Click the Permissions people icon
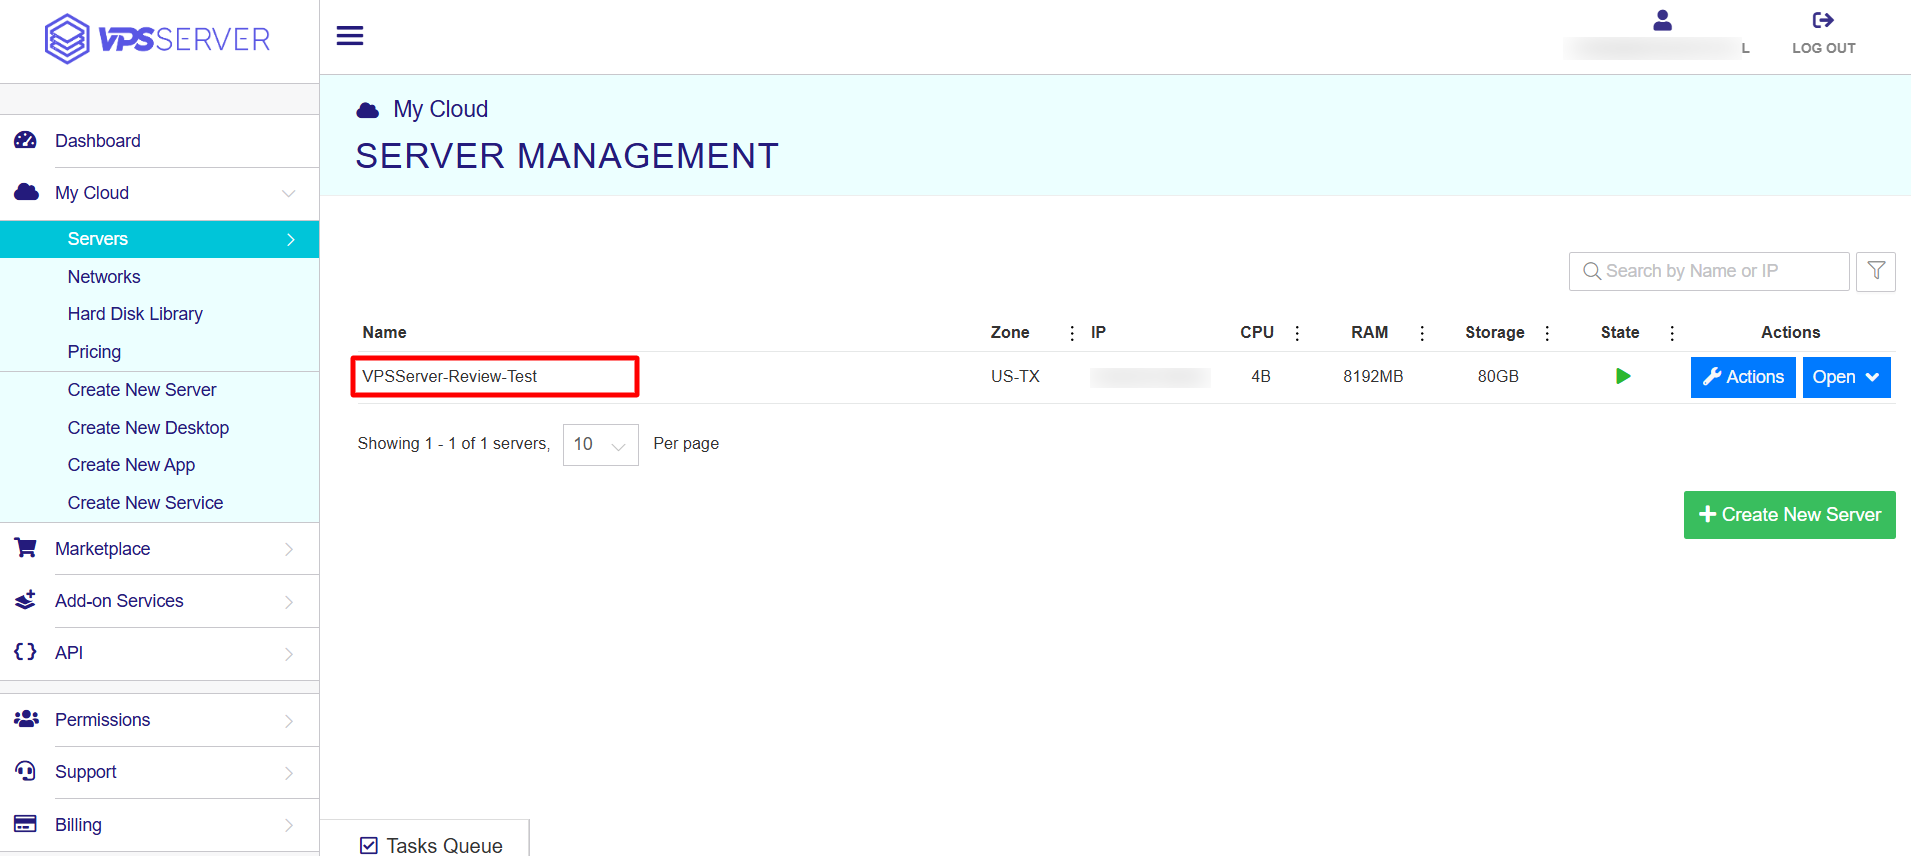Image resolution: width=1911 pixels, height=856 pixels. click(26, 719)
